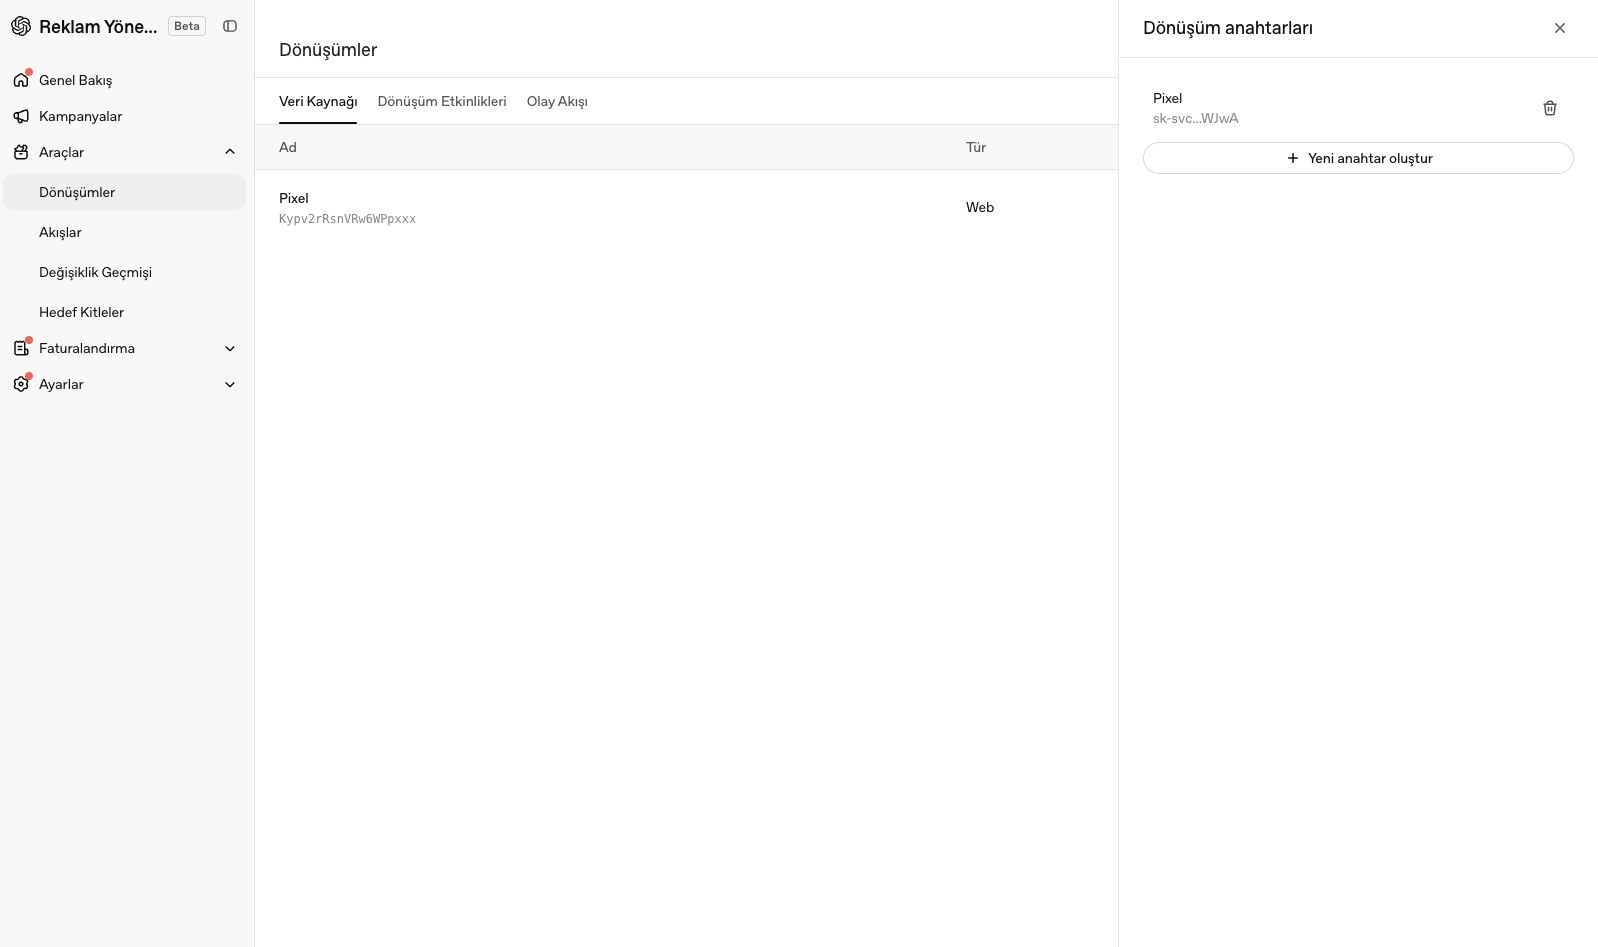Viewport: 1598px width, 947px height.
Task: Collapse sidebar using the panel toggle icon
Action: (230, 26)
